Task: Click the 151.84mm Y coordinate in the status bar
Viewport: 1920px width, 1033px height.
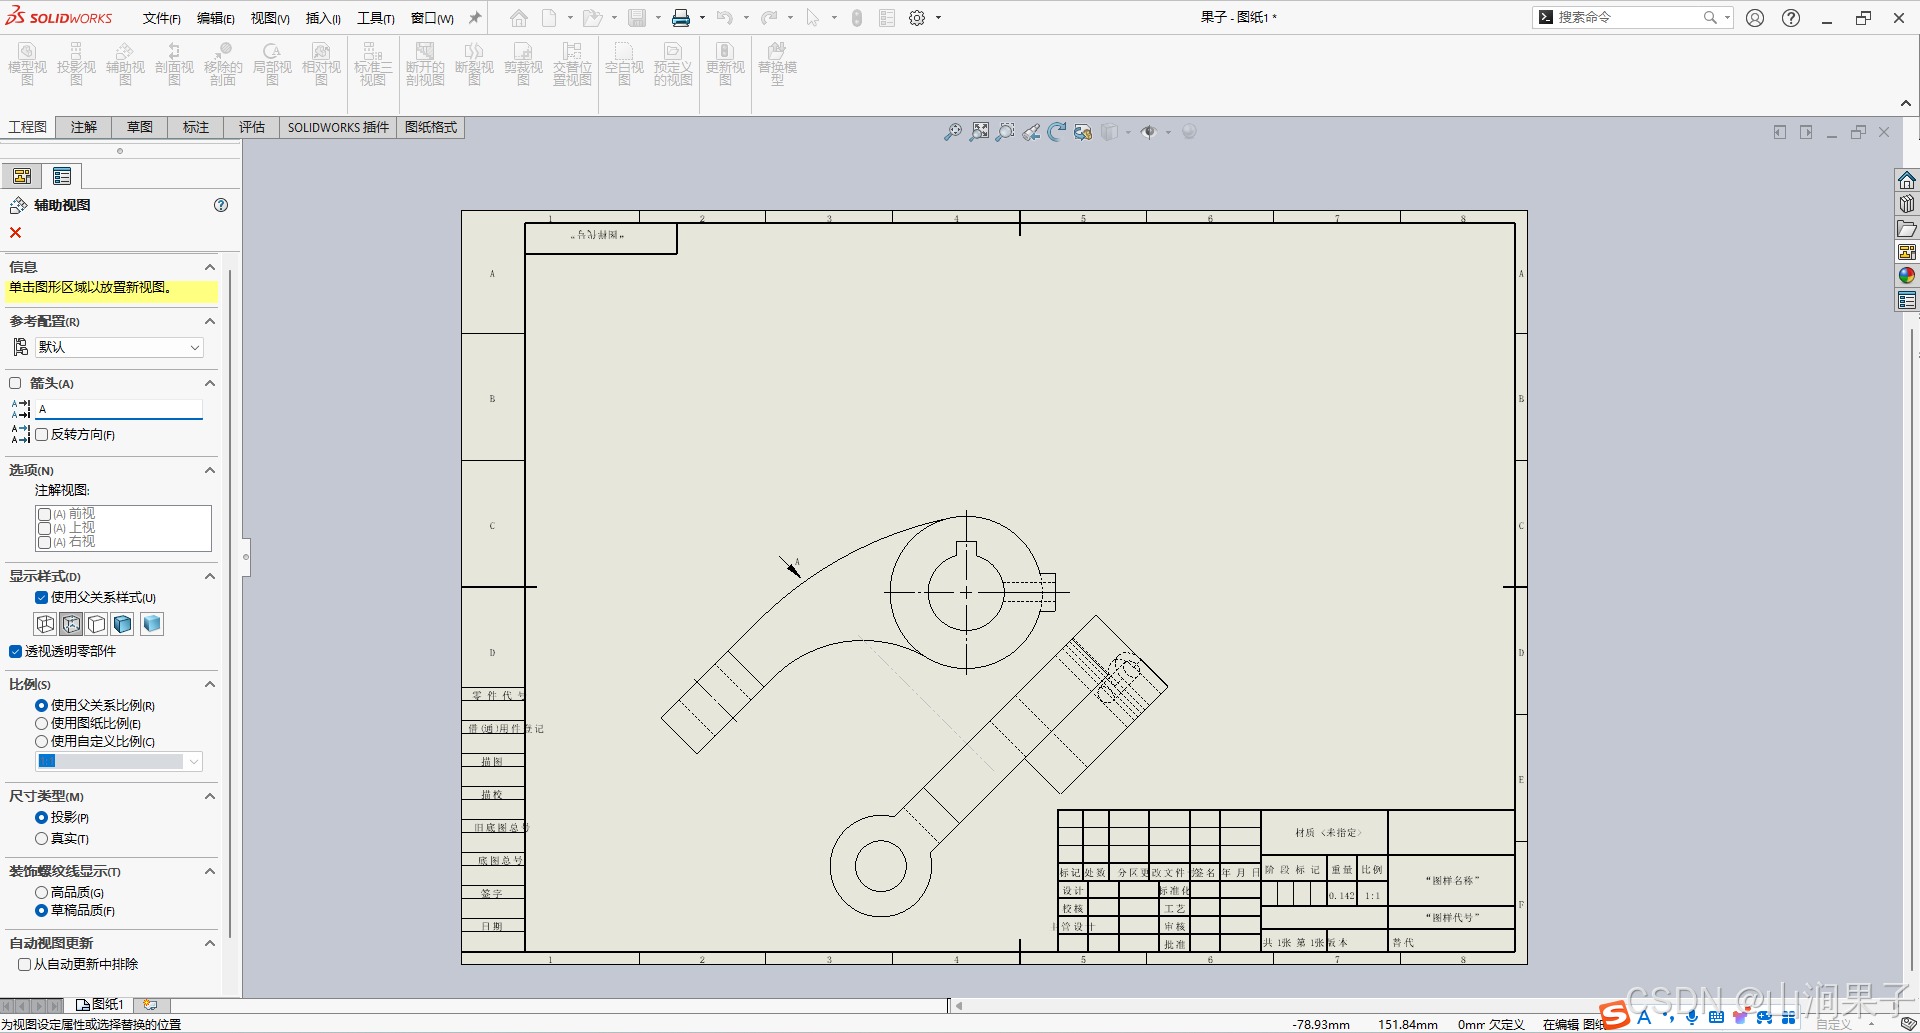Action: click(1407, 1025)
